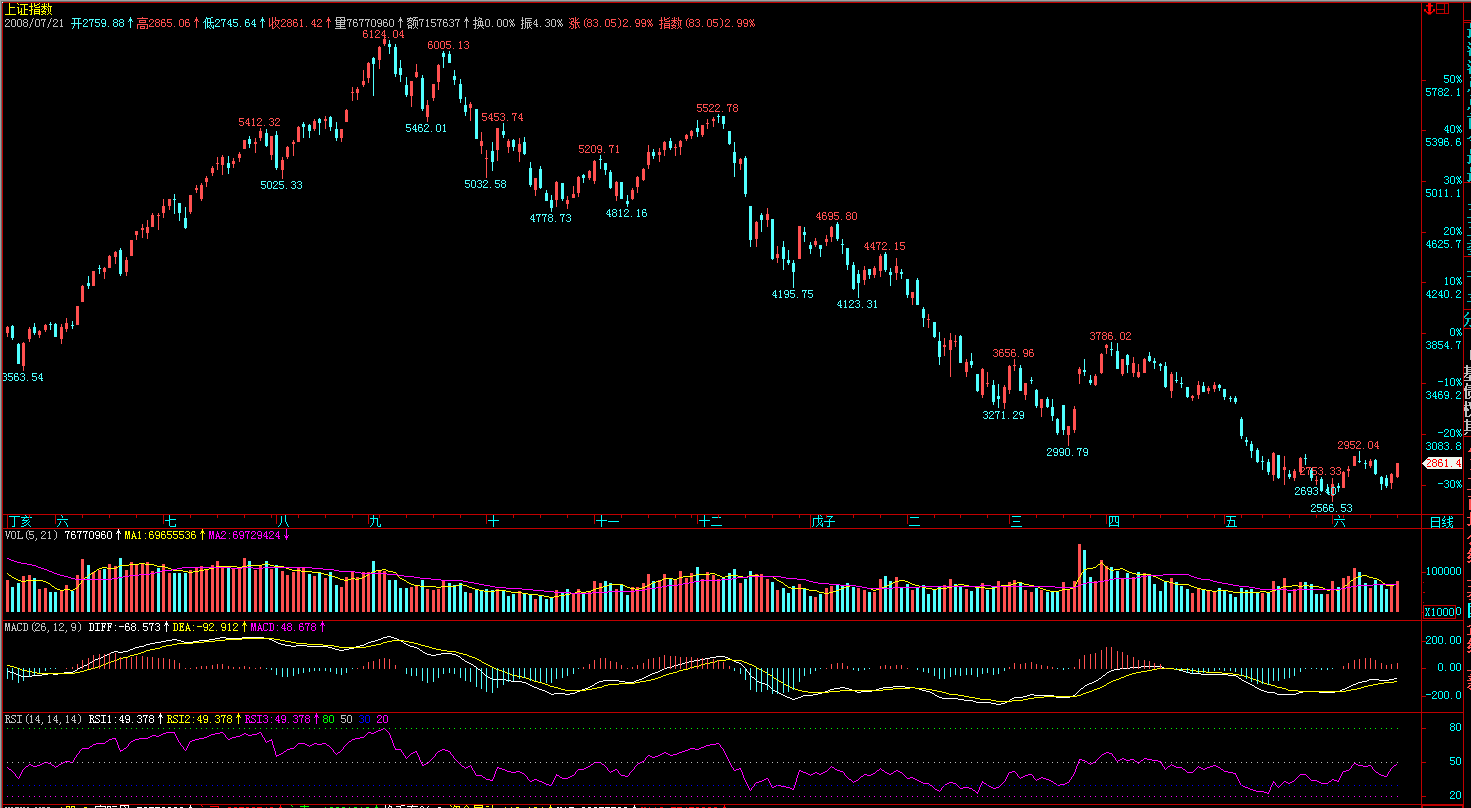Click the 3083.8 value on price axis

coord(1444,446)
